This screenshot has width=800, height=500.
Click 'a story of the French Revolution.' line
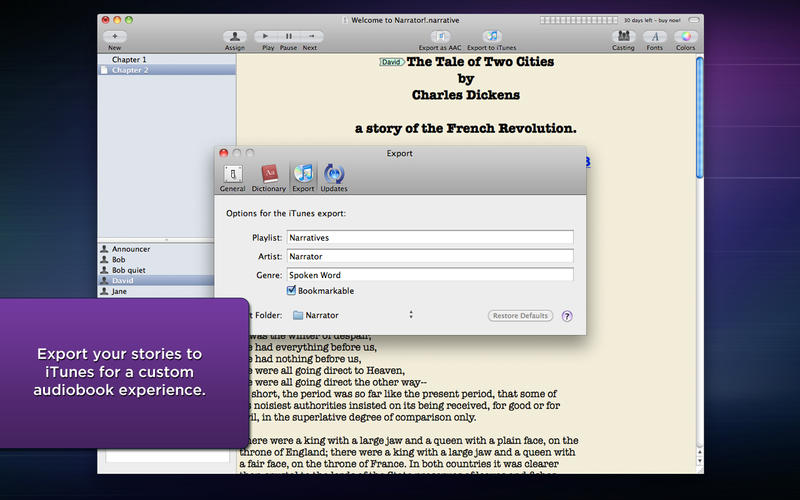(x=466, y=129)
